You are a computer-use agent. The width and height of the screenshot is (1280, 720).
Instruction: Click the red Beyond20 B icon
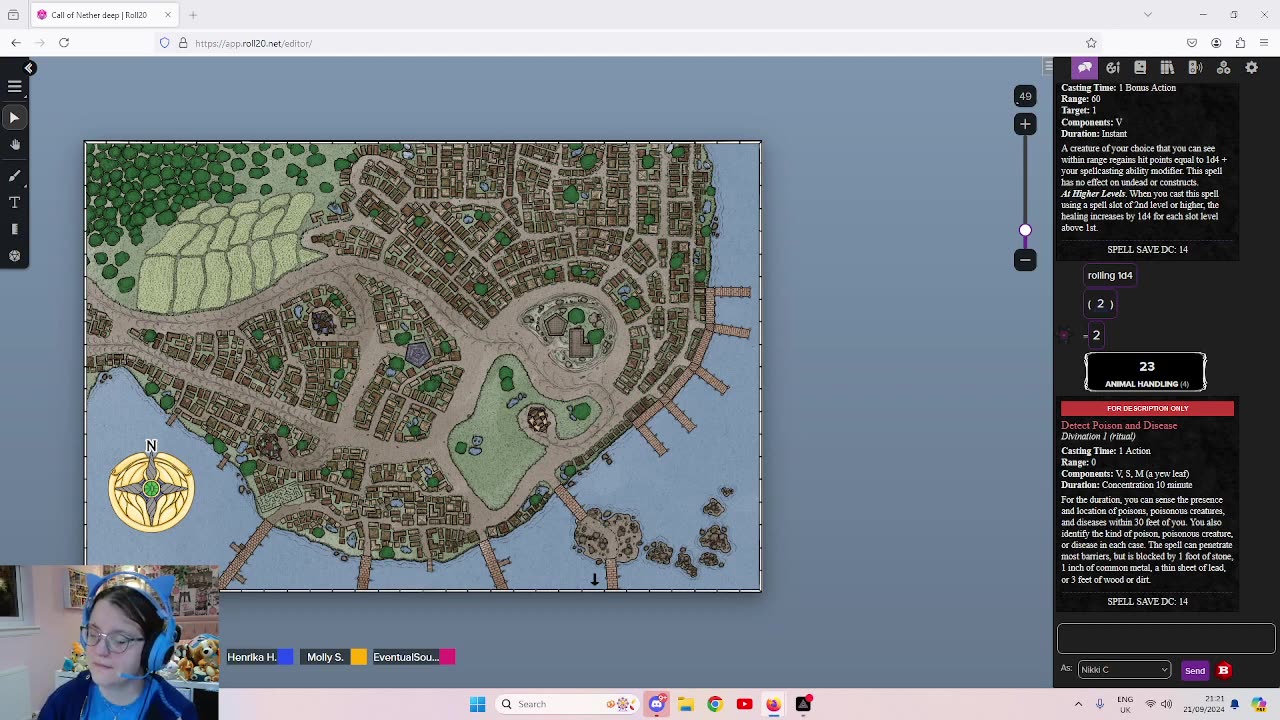coord(1223,670)
